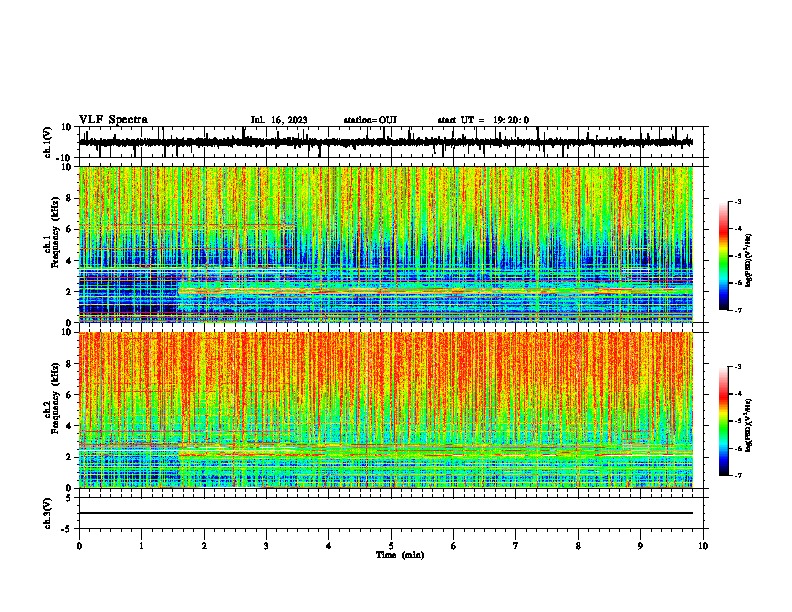This screenshot has height=612, width=792.
Task: Click the log(PSD) label beside ch.2 color scale
Action: point(749,425)
